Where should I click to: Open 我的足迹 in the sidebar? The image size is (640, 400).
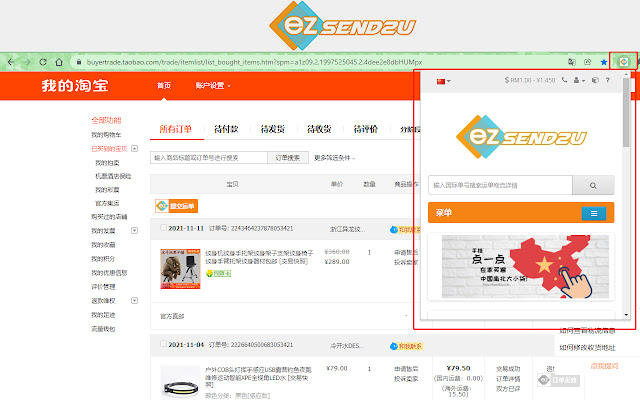pyautogui.click(x=103, y=315)
